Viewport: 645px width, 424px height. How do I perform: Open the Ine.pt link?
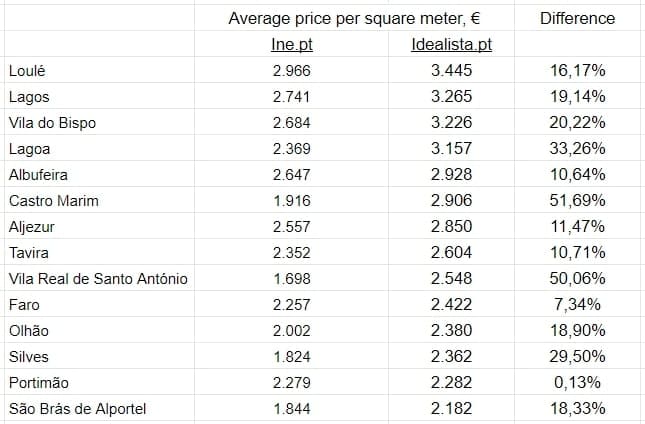coord(291,45)
